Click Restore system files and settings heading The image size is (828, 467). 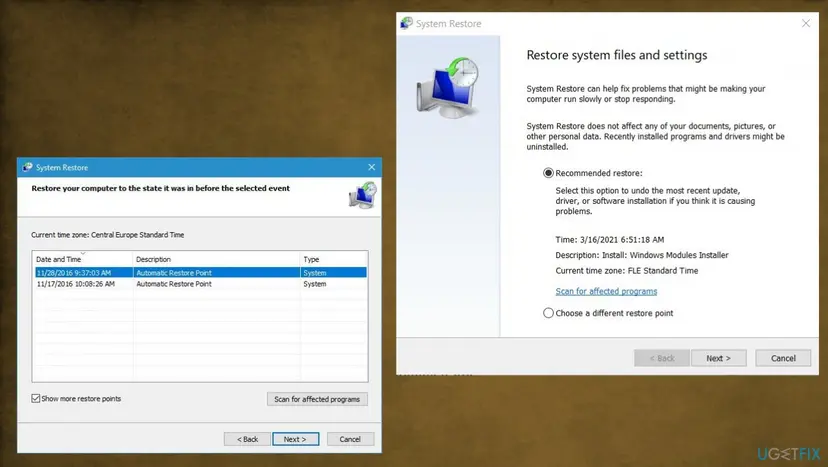(616, 55)
